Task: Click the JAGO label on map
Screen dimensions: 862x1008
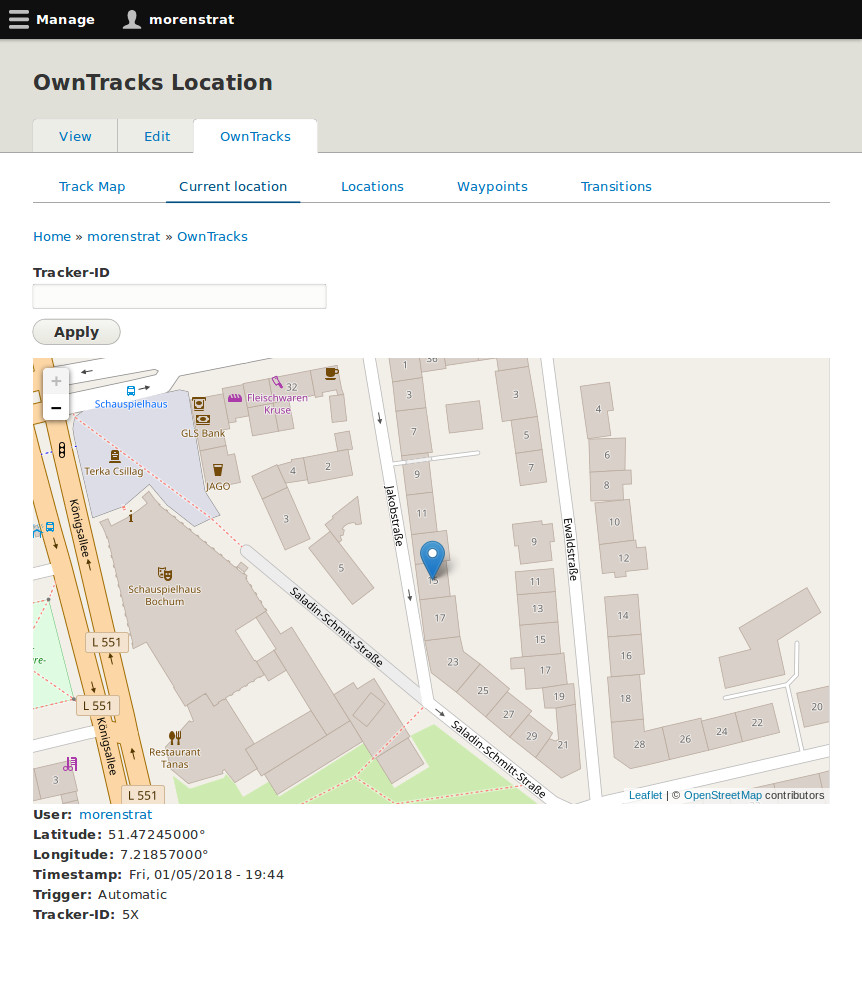Action: point(218,486)
